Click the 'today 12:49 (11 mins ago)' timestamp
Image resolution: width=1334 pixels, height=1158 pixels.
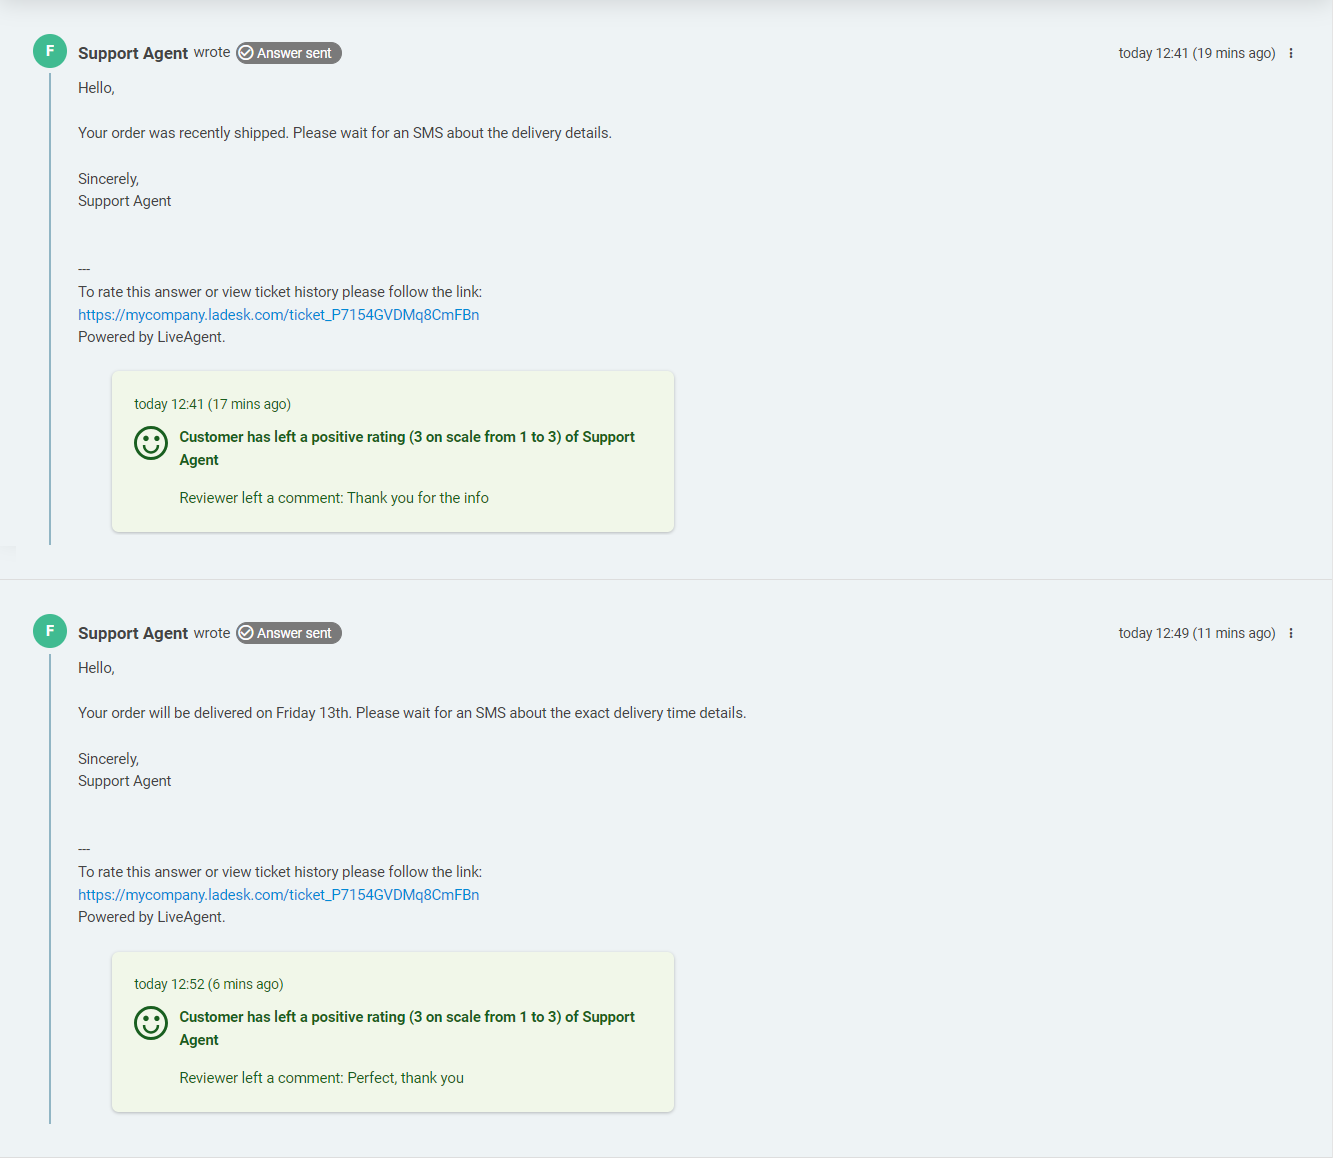1196,633
